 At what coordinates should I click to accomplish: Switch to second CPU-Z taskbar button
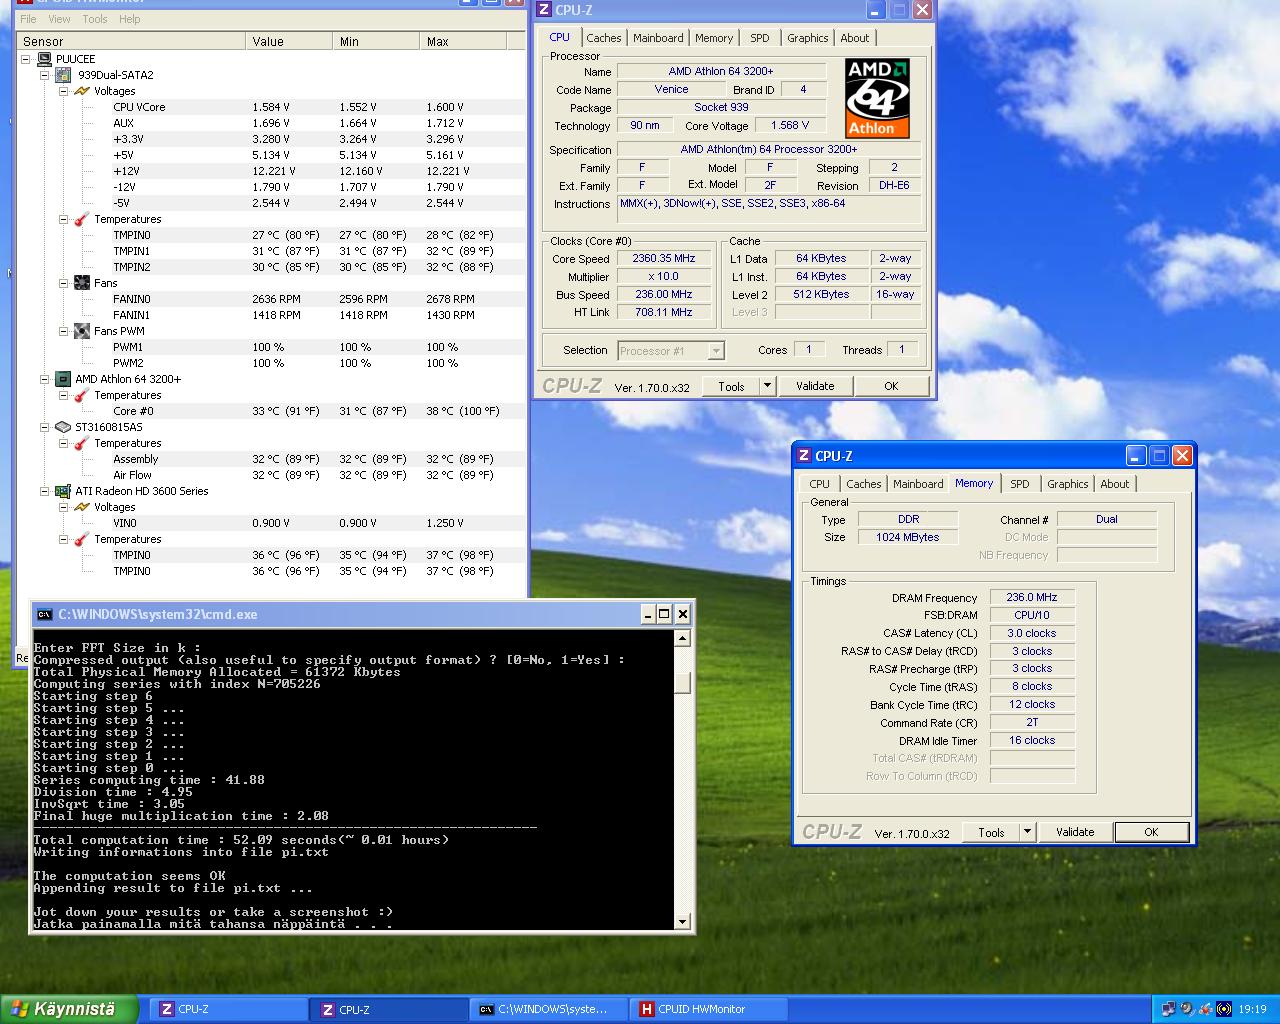click(389, 1009)
